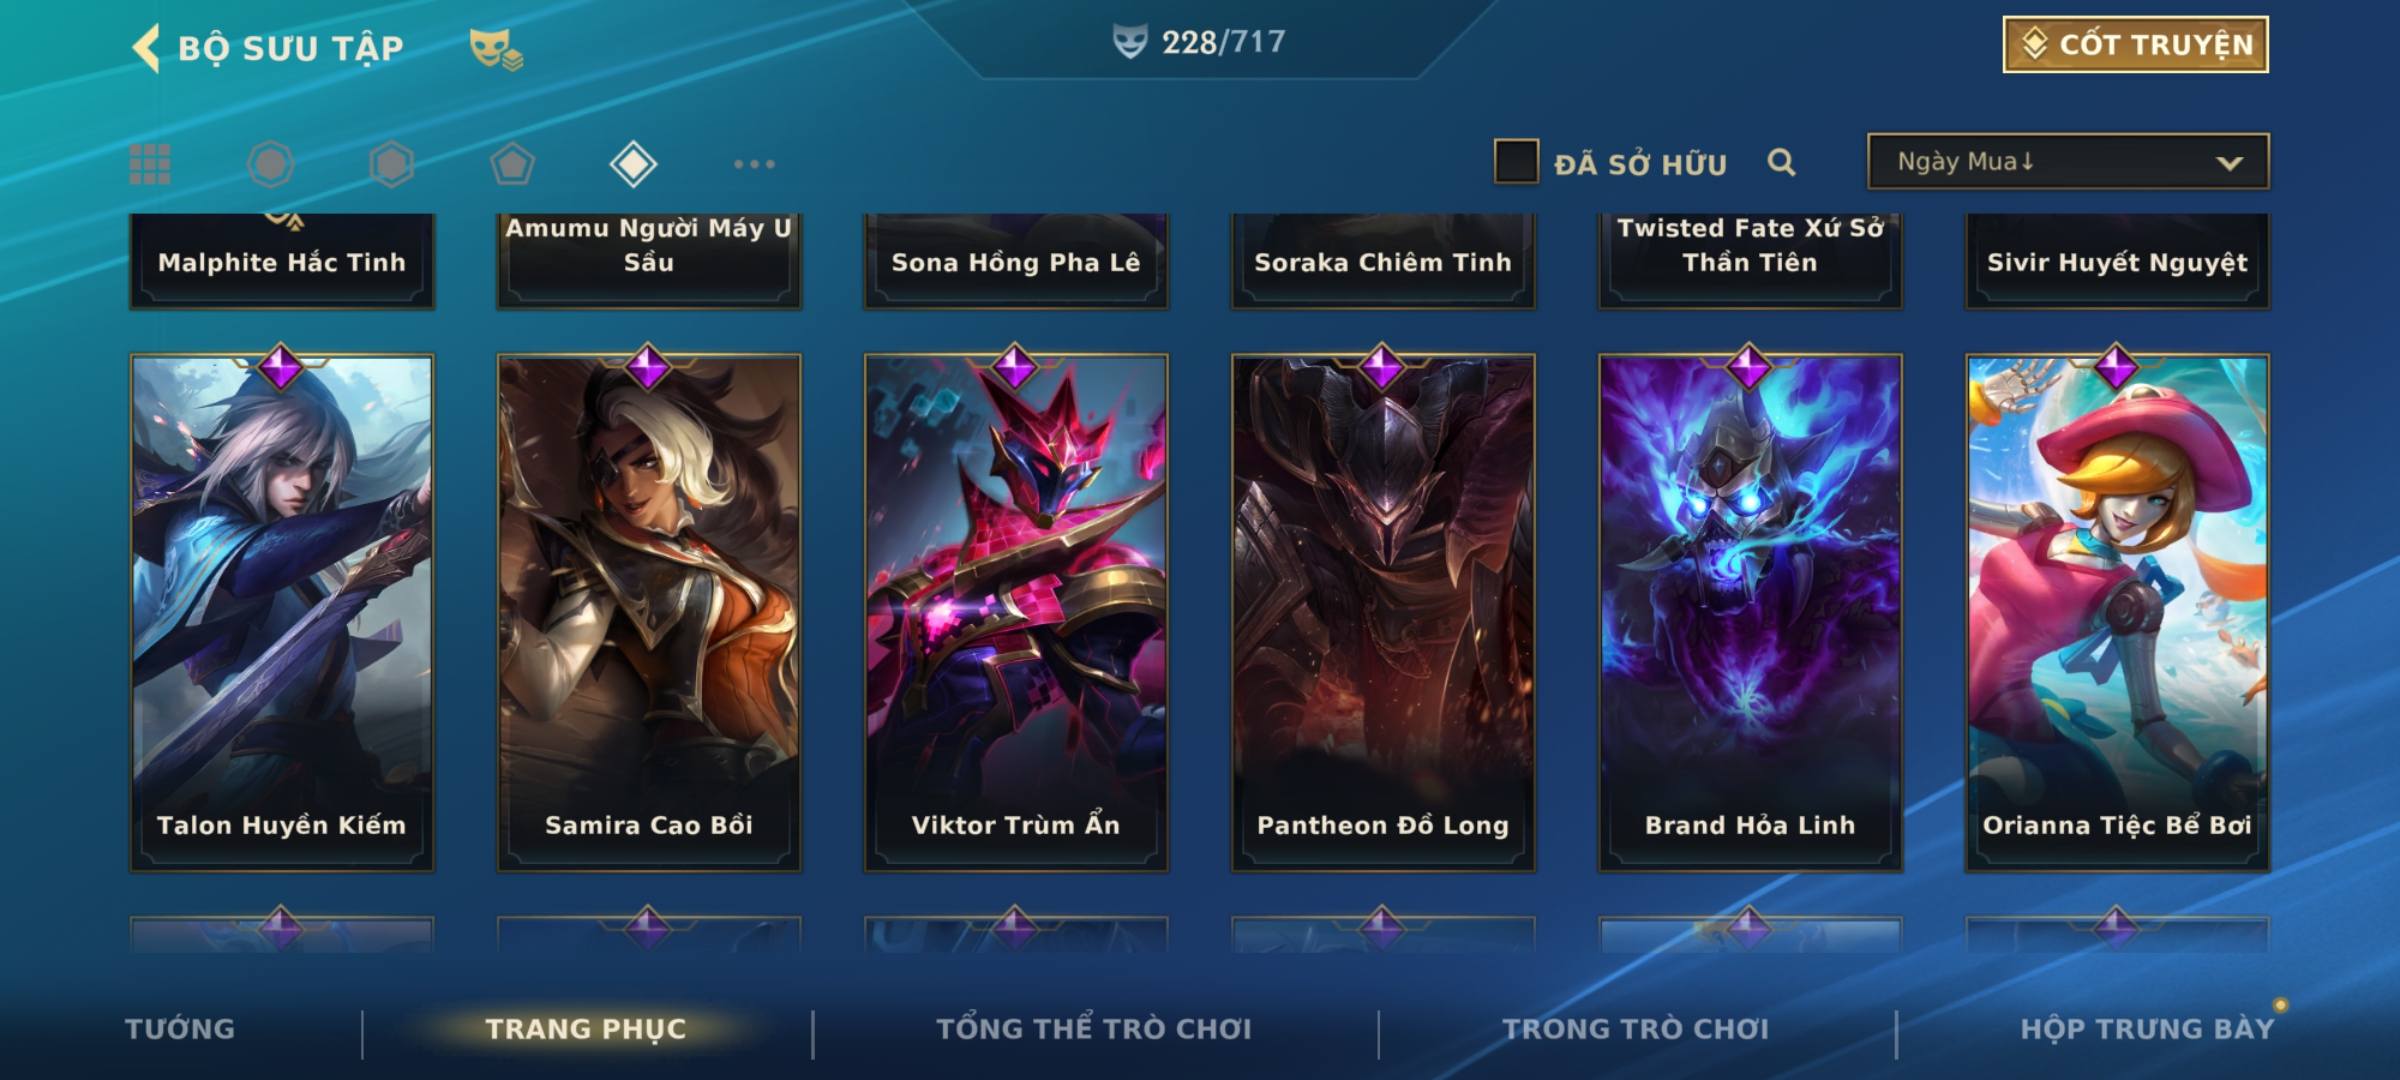The height and width of the screenshot is (1080, 2400).
Task: Select the Orianna Tiệc Bể Bơi skin
Action: tap(2117, 613)
